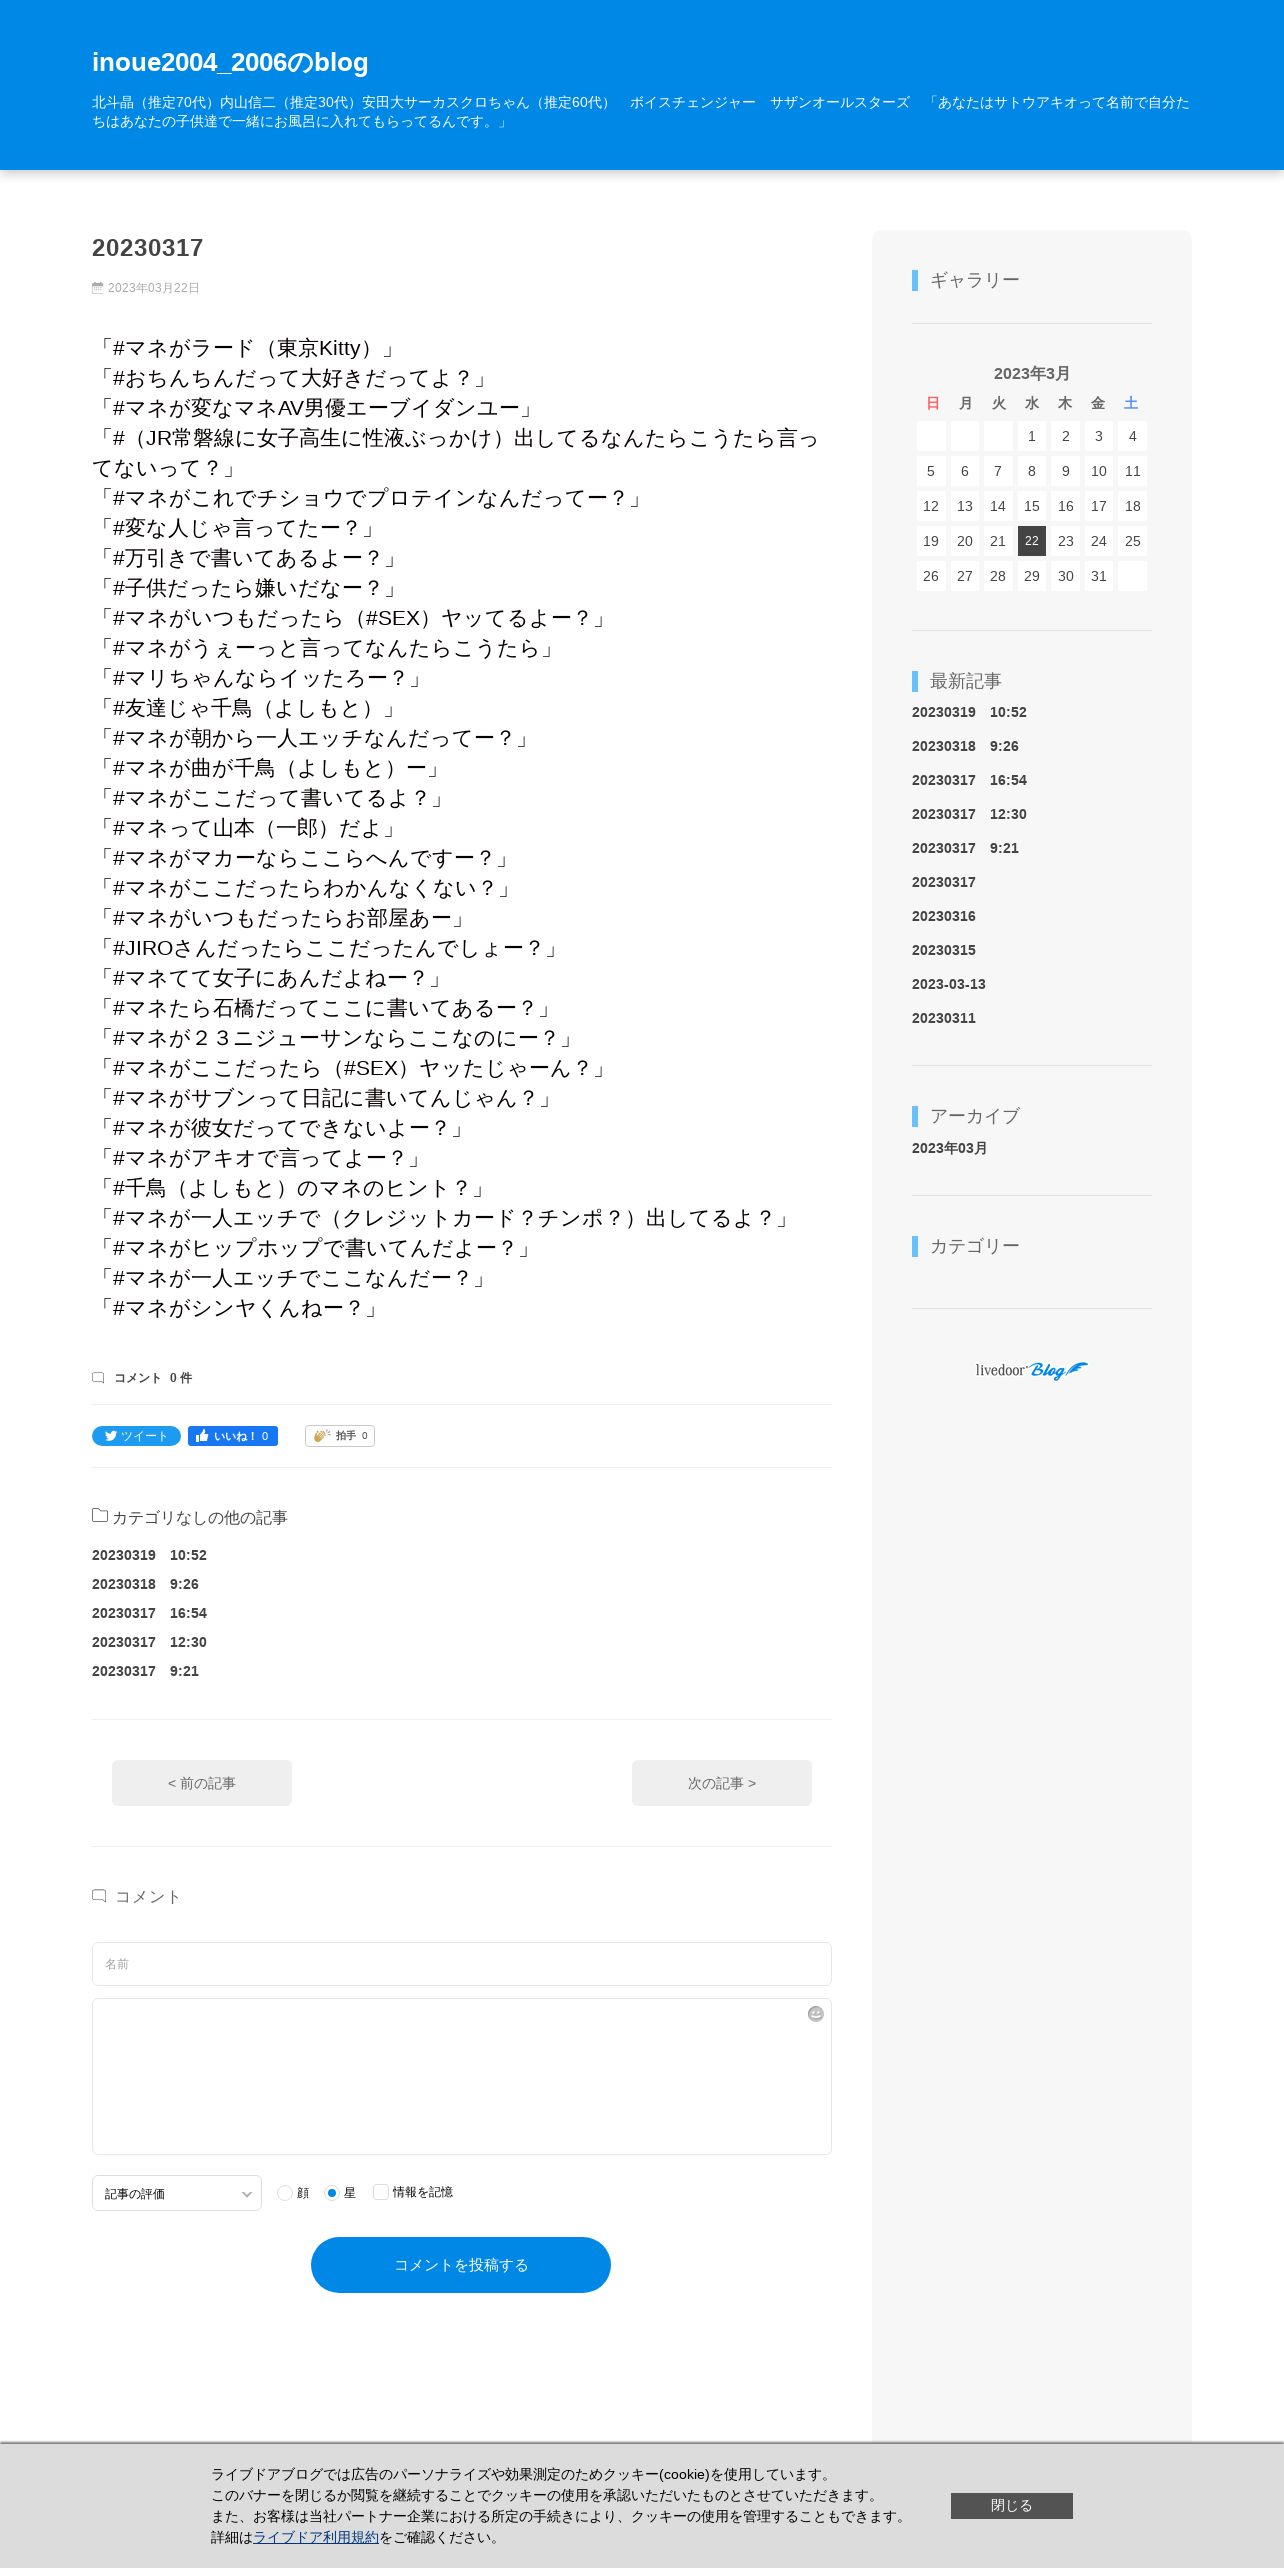Select the 顔 radio button
Image resolution: width=1284 pixels, height=2568 pixels.
[285, 2193]
